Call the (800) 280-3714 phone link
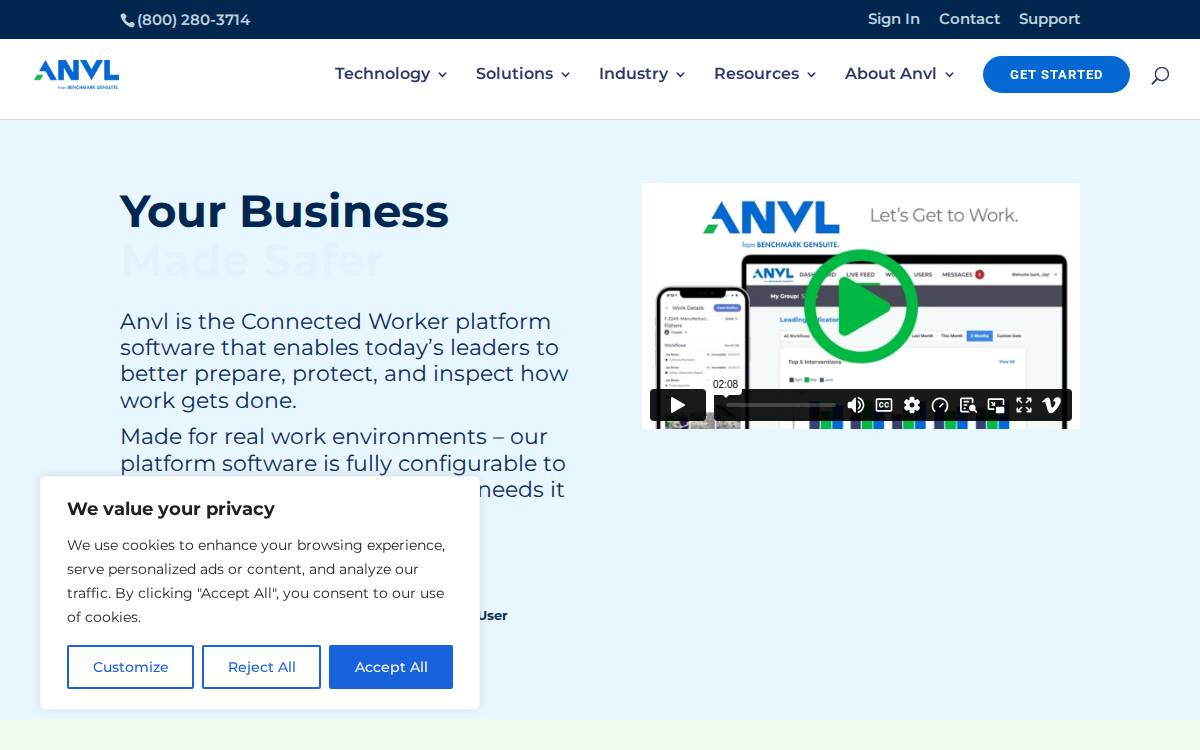Image resolution: width=1200 pixels, height=750 pixels. (193, 20)
